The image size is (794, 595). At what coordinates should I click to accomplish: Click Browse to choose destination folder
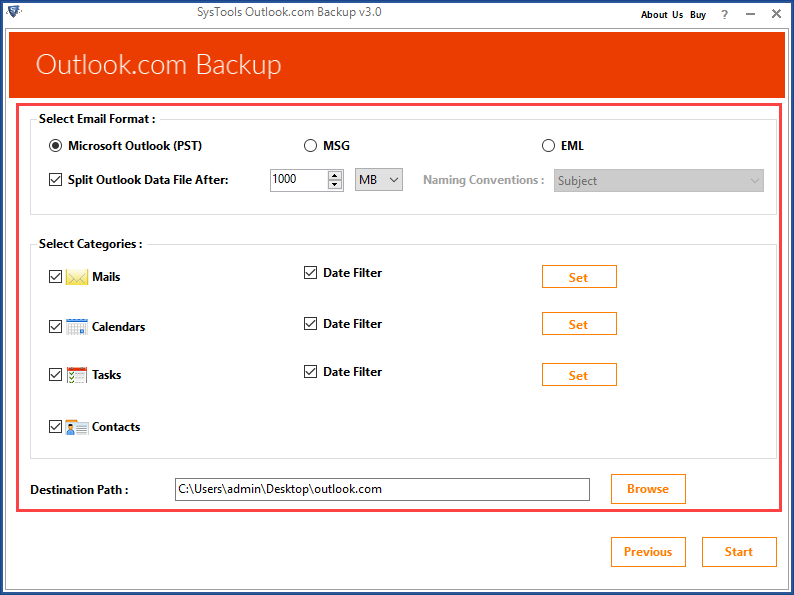click(648, 489)
